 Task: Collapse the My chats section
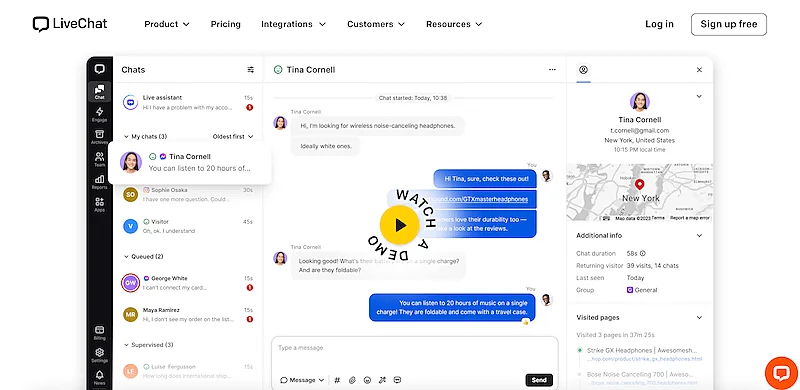pyautogui.click(x=145, y=136)
